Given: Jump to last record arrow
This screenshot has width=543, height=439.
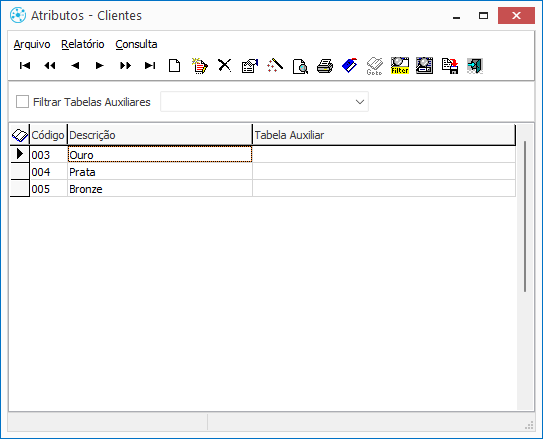Looking at the screenshot, I should (150, 65).
